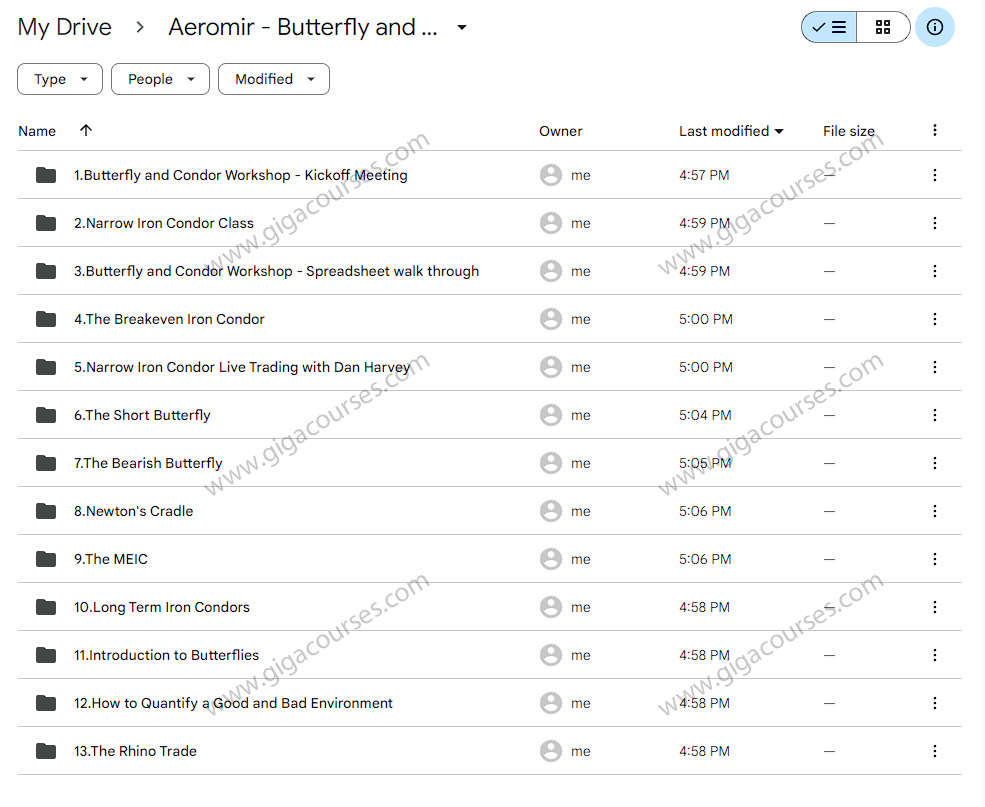This screenshot has width=985, height=807.
Task: Open Aeromir folder name dropdown in breadcrumb
Action: point(461,28)
